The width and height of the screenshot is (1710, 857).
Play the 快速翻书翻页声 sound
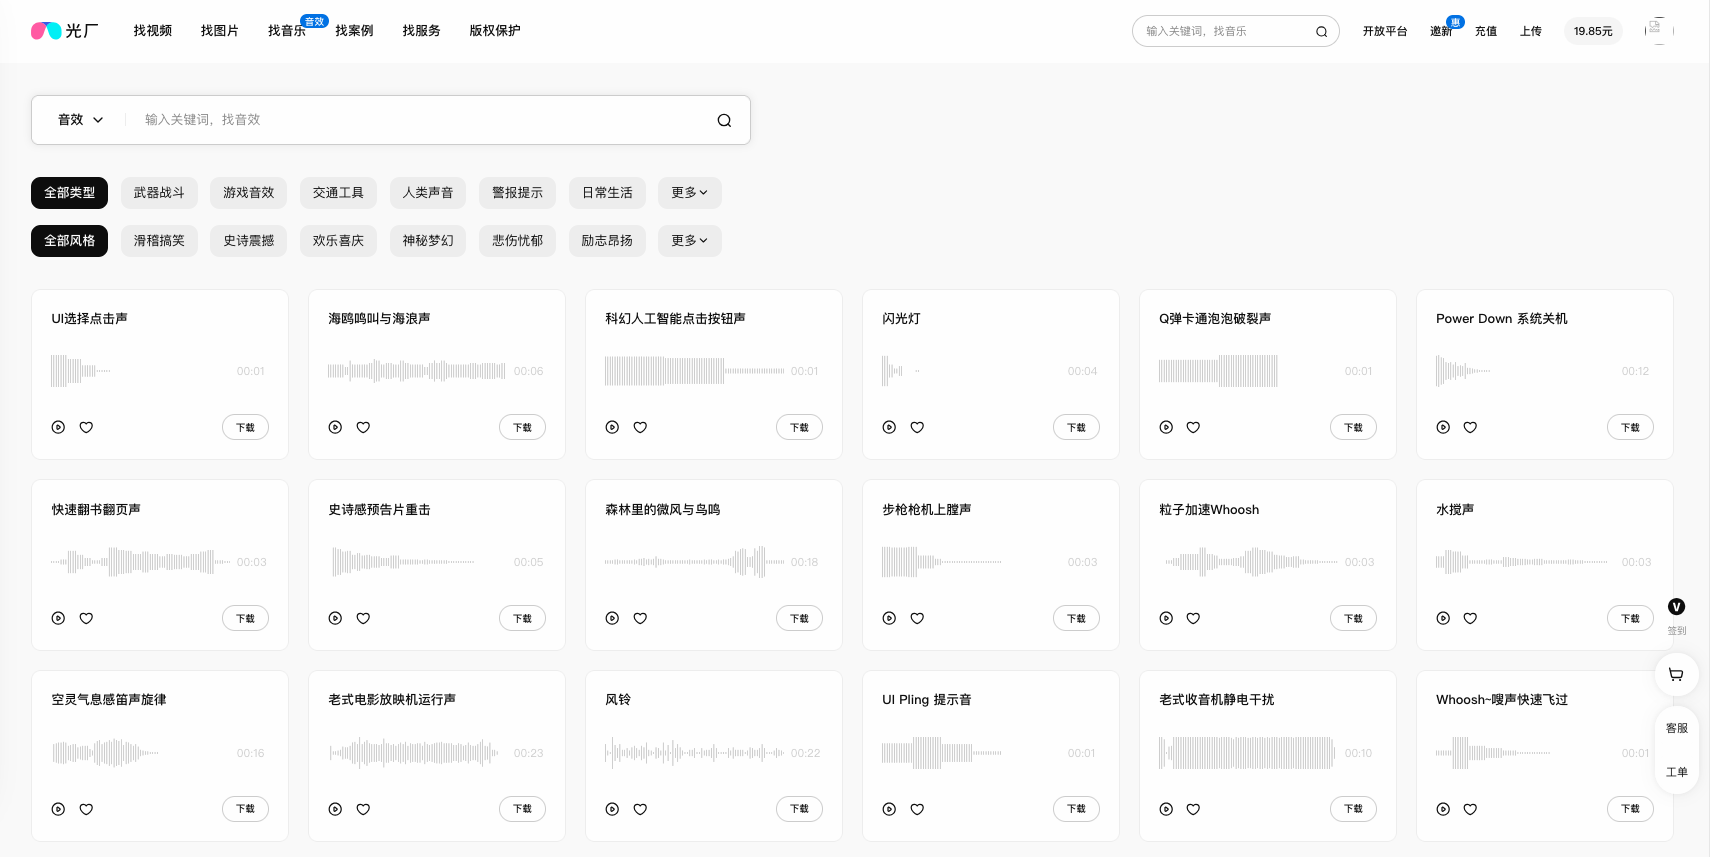(58, 618)
